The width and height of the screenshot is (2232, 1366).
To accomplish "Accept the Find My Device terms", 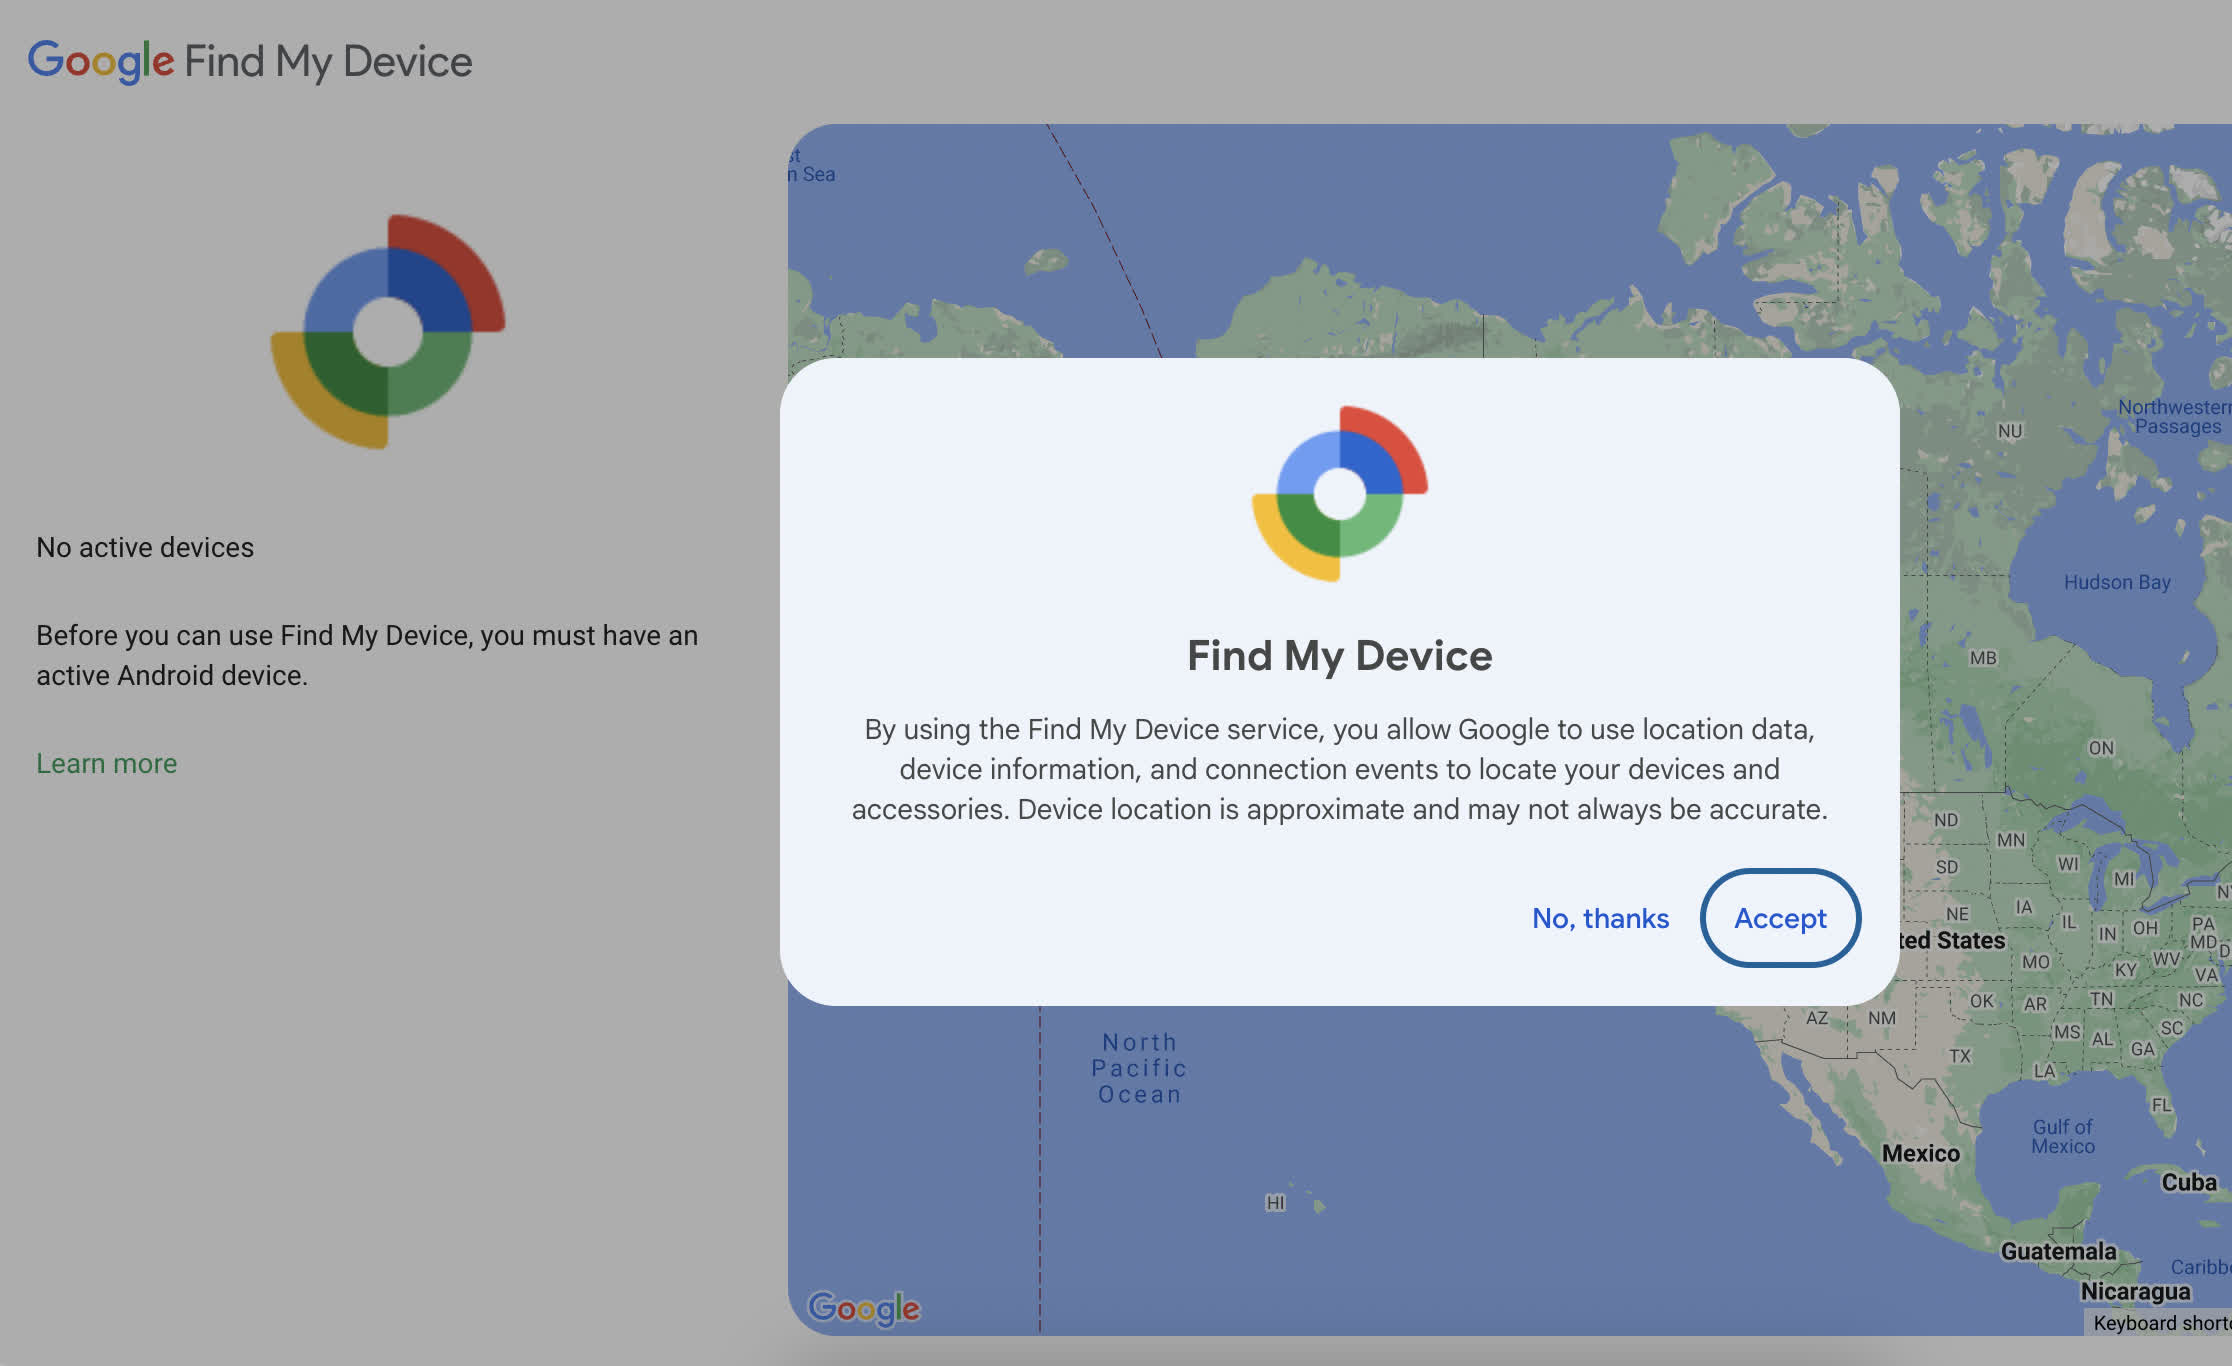I will pyautogui.click(x=1780, y=918).
